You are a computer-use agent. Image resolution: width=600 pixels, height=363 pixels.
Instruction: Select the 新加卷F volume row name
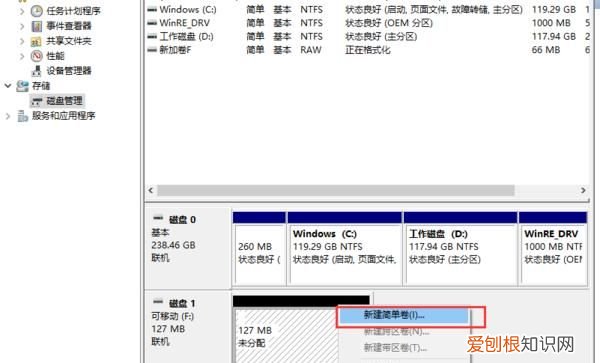(x=175, y=50)
